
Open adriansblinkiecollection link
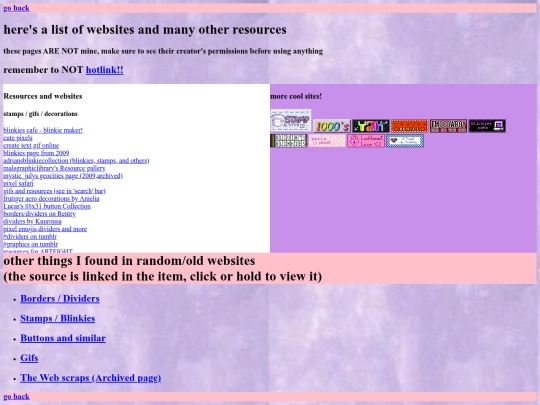tap(76, 160)
